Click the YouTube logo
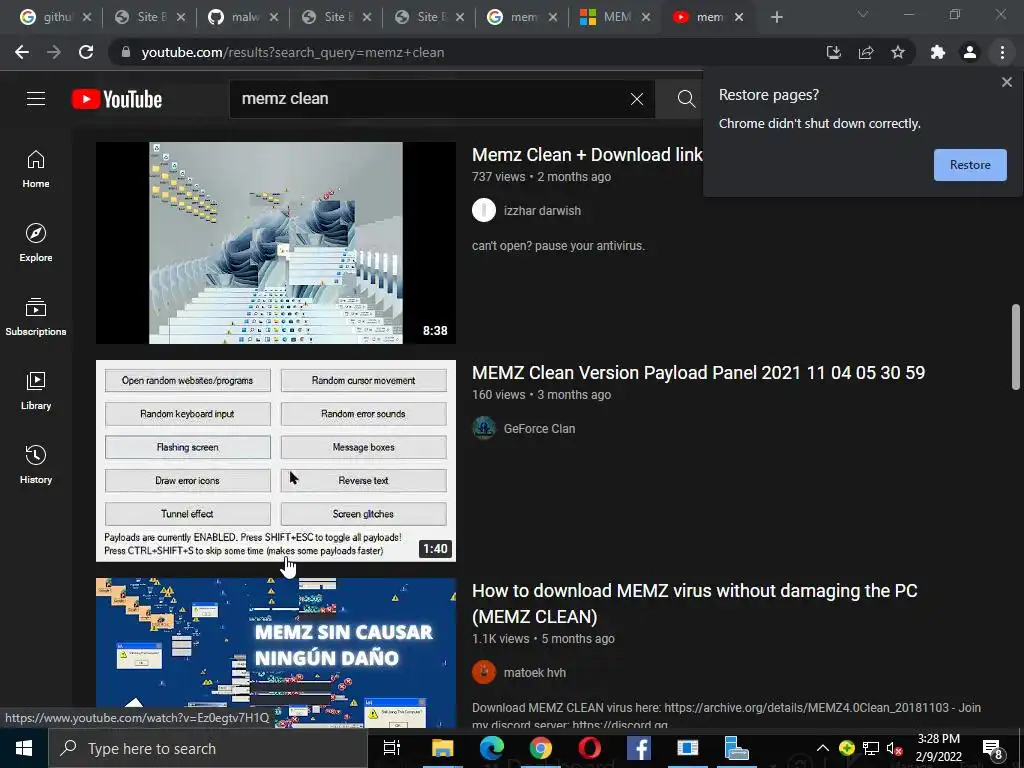This screenshot has width=1024, height=768. point(117,99)
